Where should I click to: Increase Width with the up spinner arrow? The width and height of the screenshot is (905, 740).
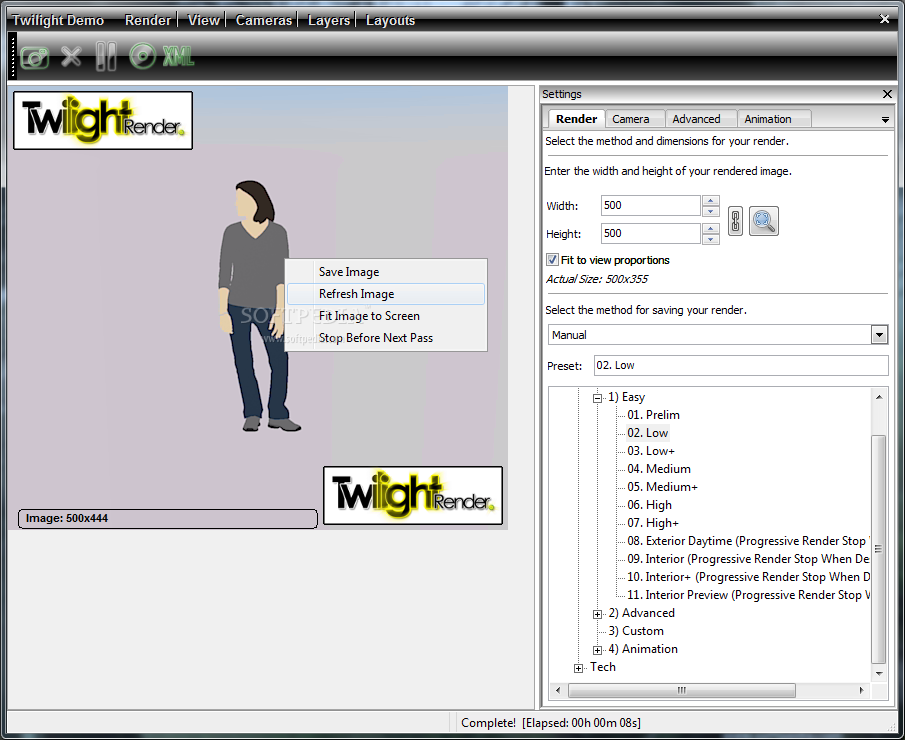(710, 201)
